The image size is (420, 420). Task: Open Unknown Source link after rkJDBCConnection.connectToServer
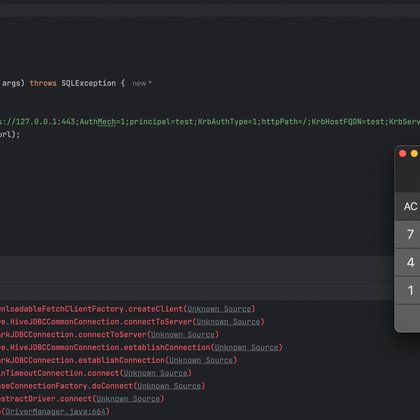[183, 334]
